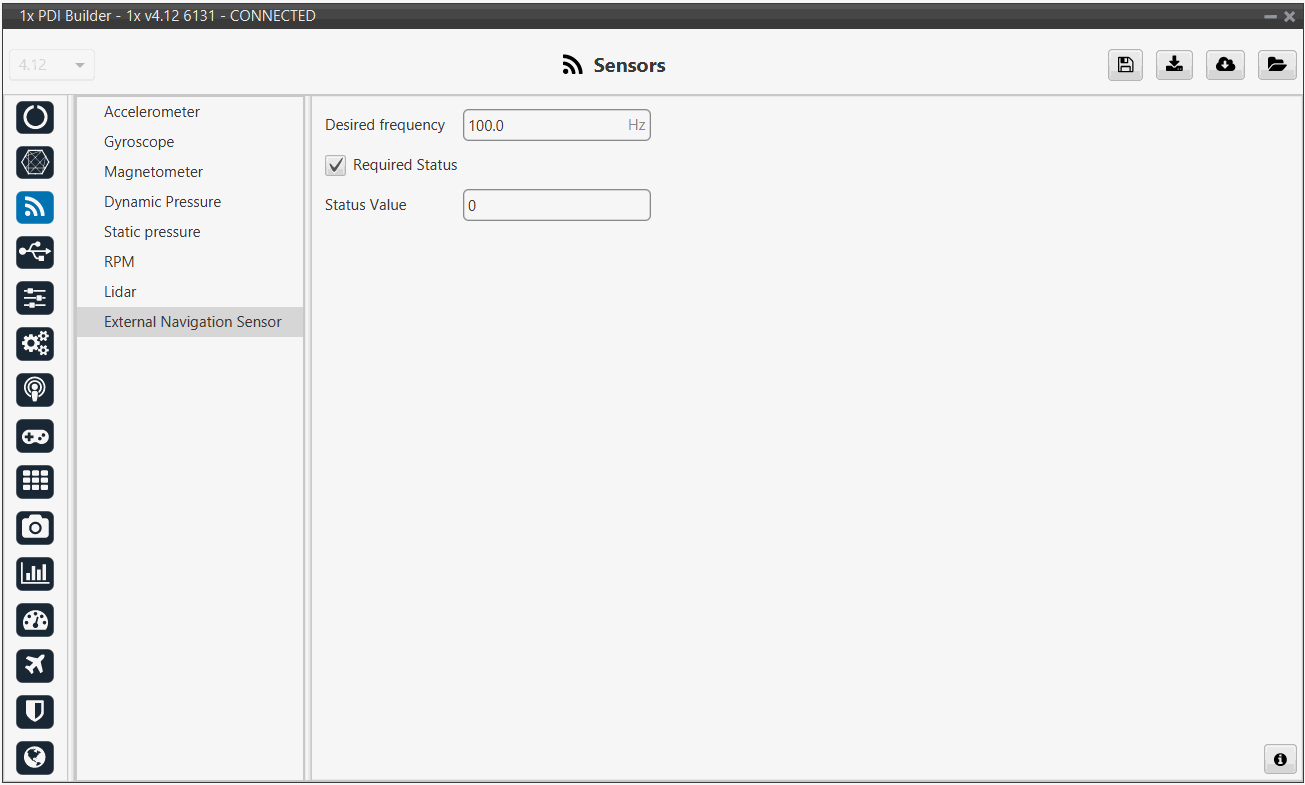Viewport: 1305px width, 785px height.
Task: Select Accelerometer in the sensor list
Action: pos(152,112)
